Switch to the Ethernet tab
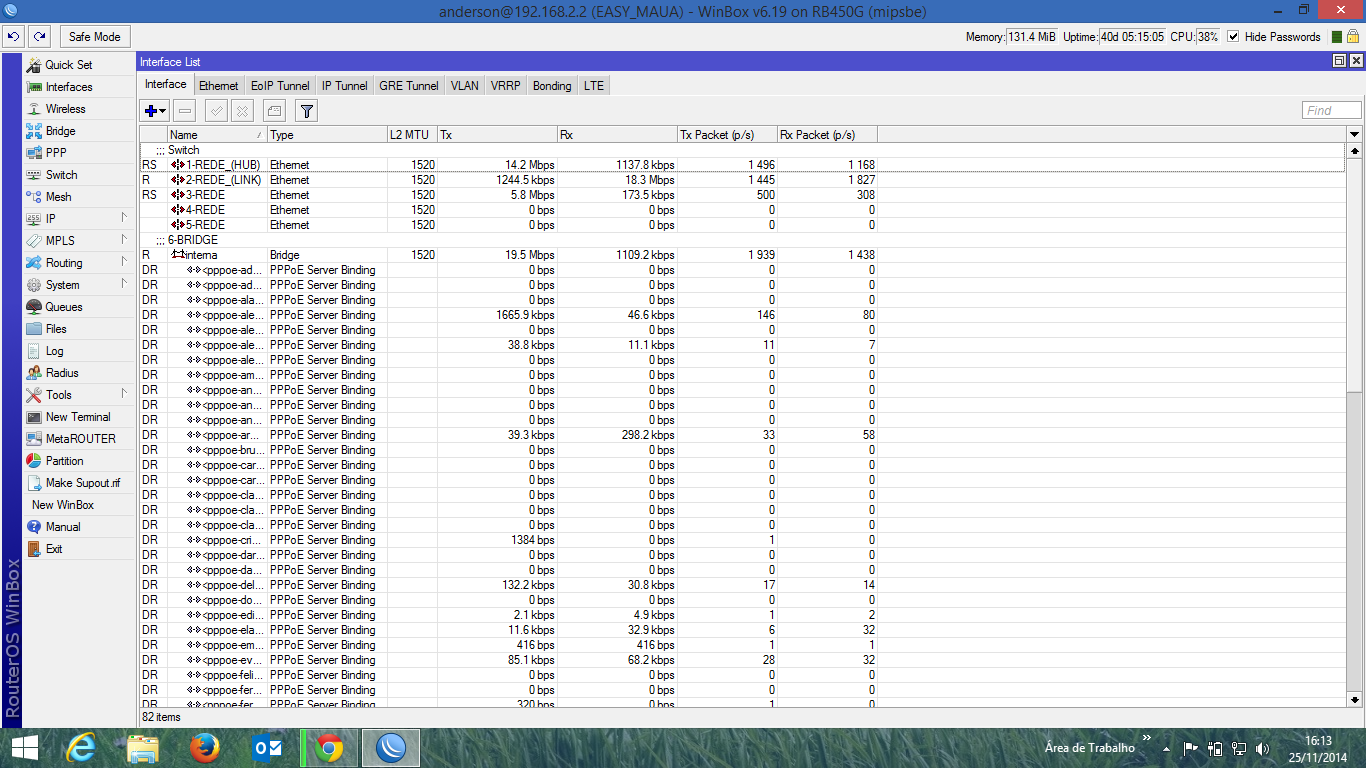The image size is (1366, 768). point(219,86)
